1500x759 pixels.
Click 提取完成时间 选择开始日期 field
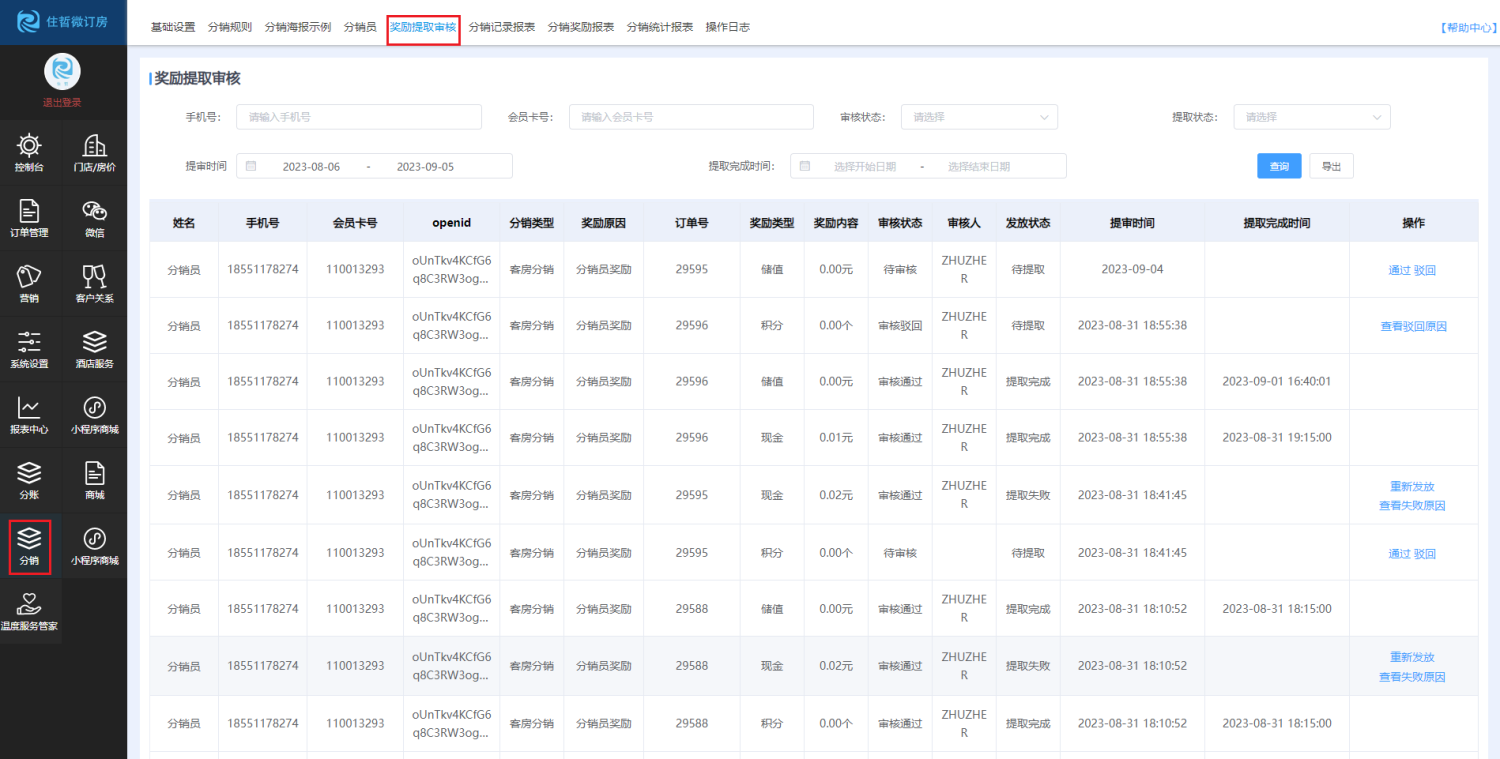[865, 167]
